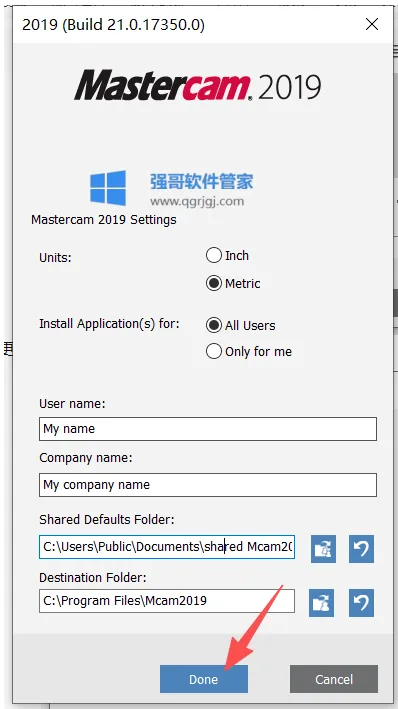Click the Mastercam 2019 Settings heading text

[x=104, y=220]
